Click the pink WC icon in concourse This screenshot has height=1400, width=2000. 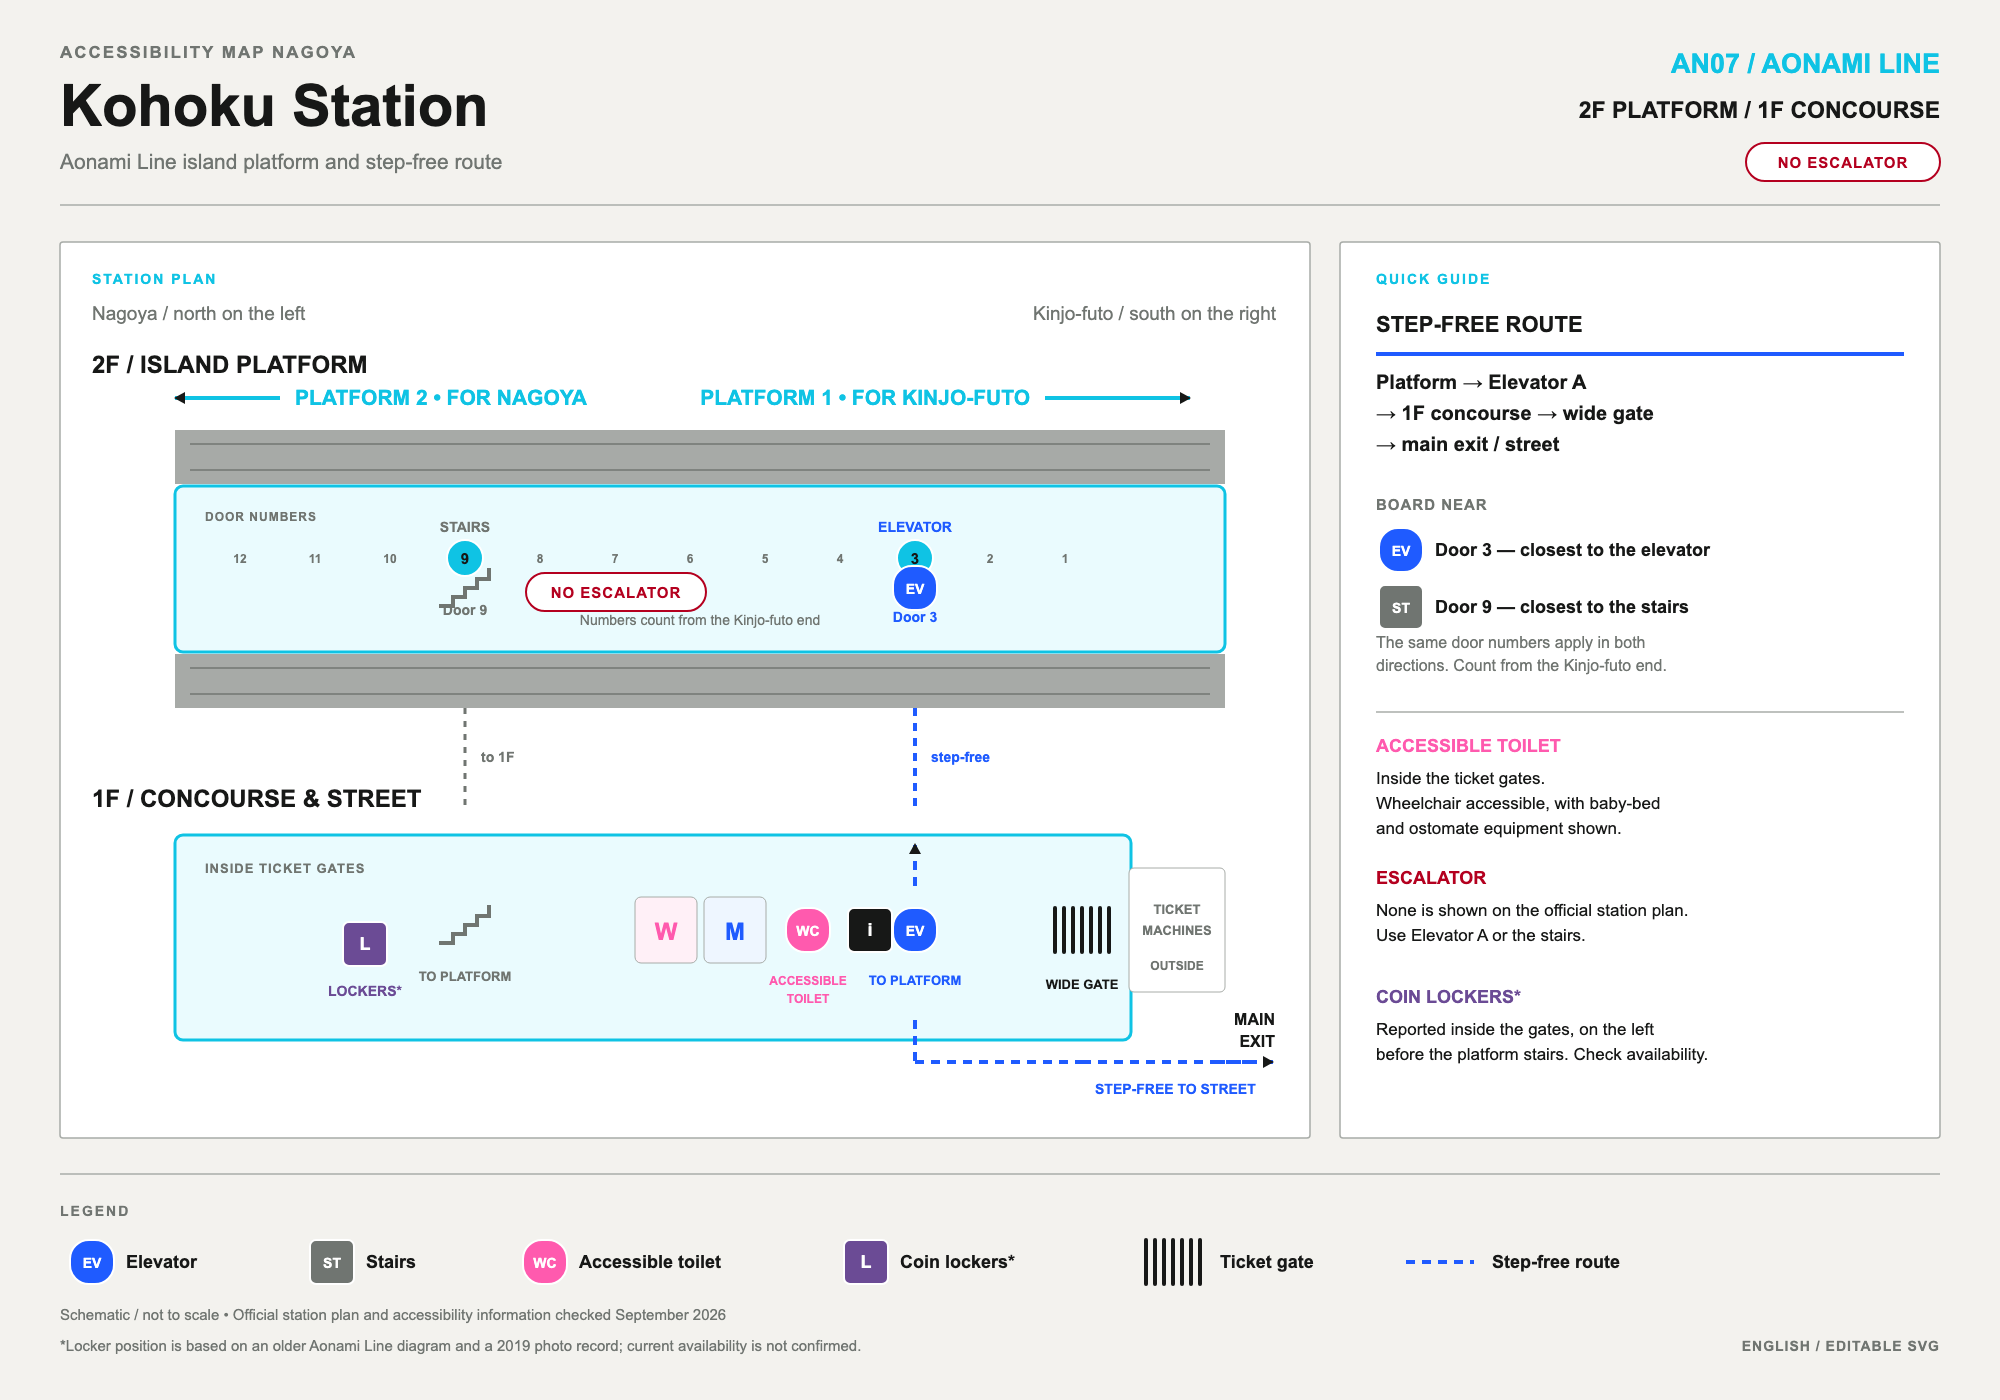pyautogui.click(x=808, y=930)
